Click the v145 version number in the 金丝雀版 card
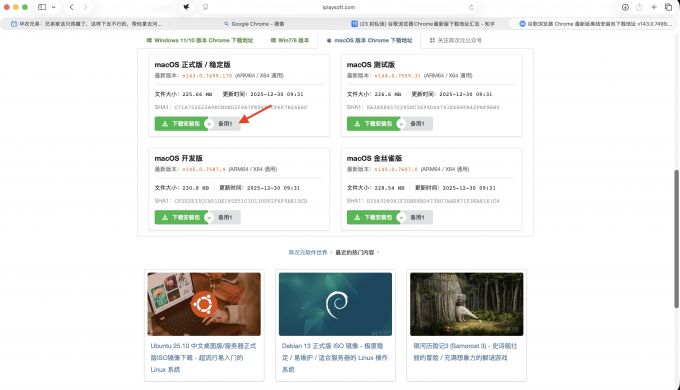Screen dimensions: 680x390 point(396,169)
